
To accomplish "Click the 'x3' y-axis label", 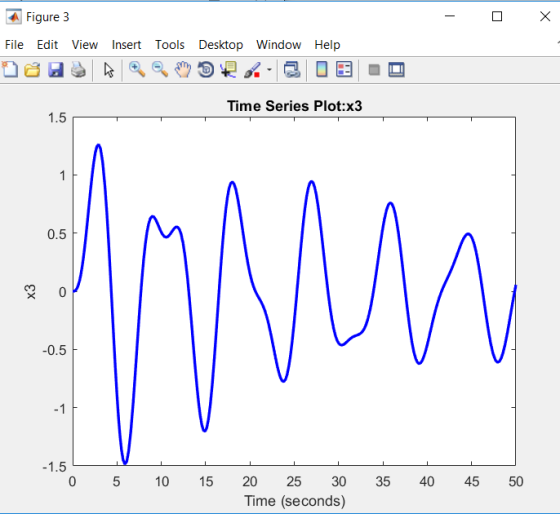I will (31, 291).
